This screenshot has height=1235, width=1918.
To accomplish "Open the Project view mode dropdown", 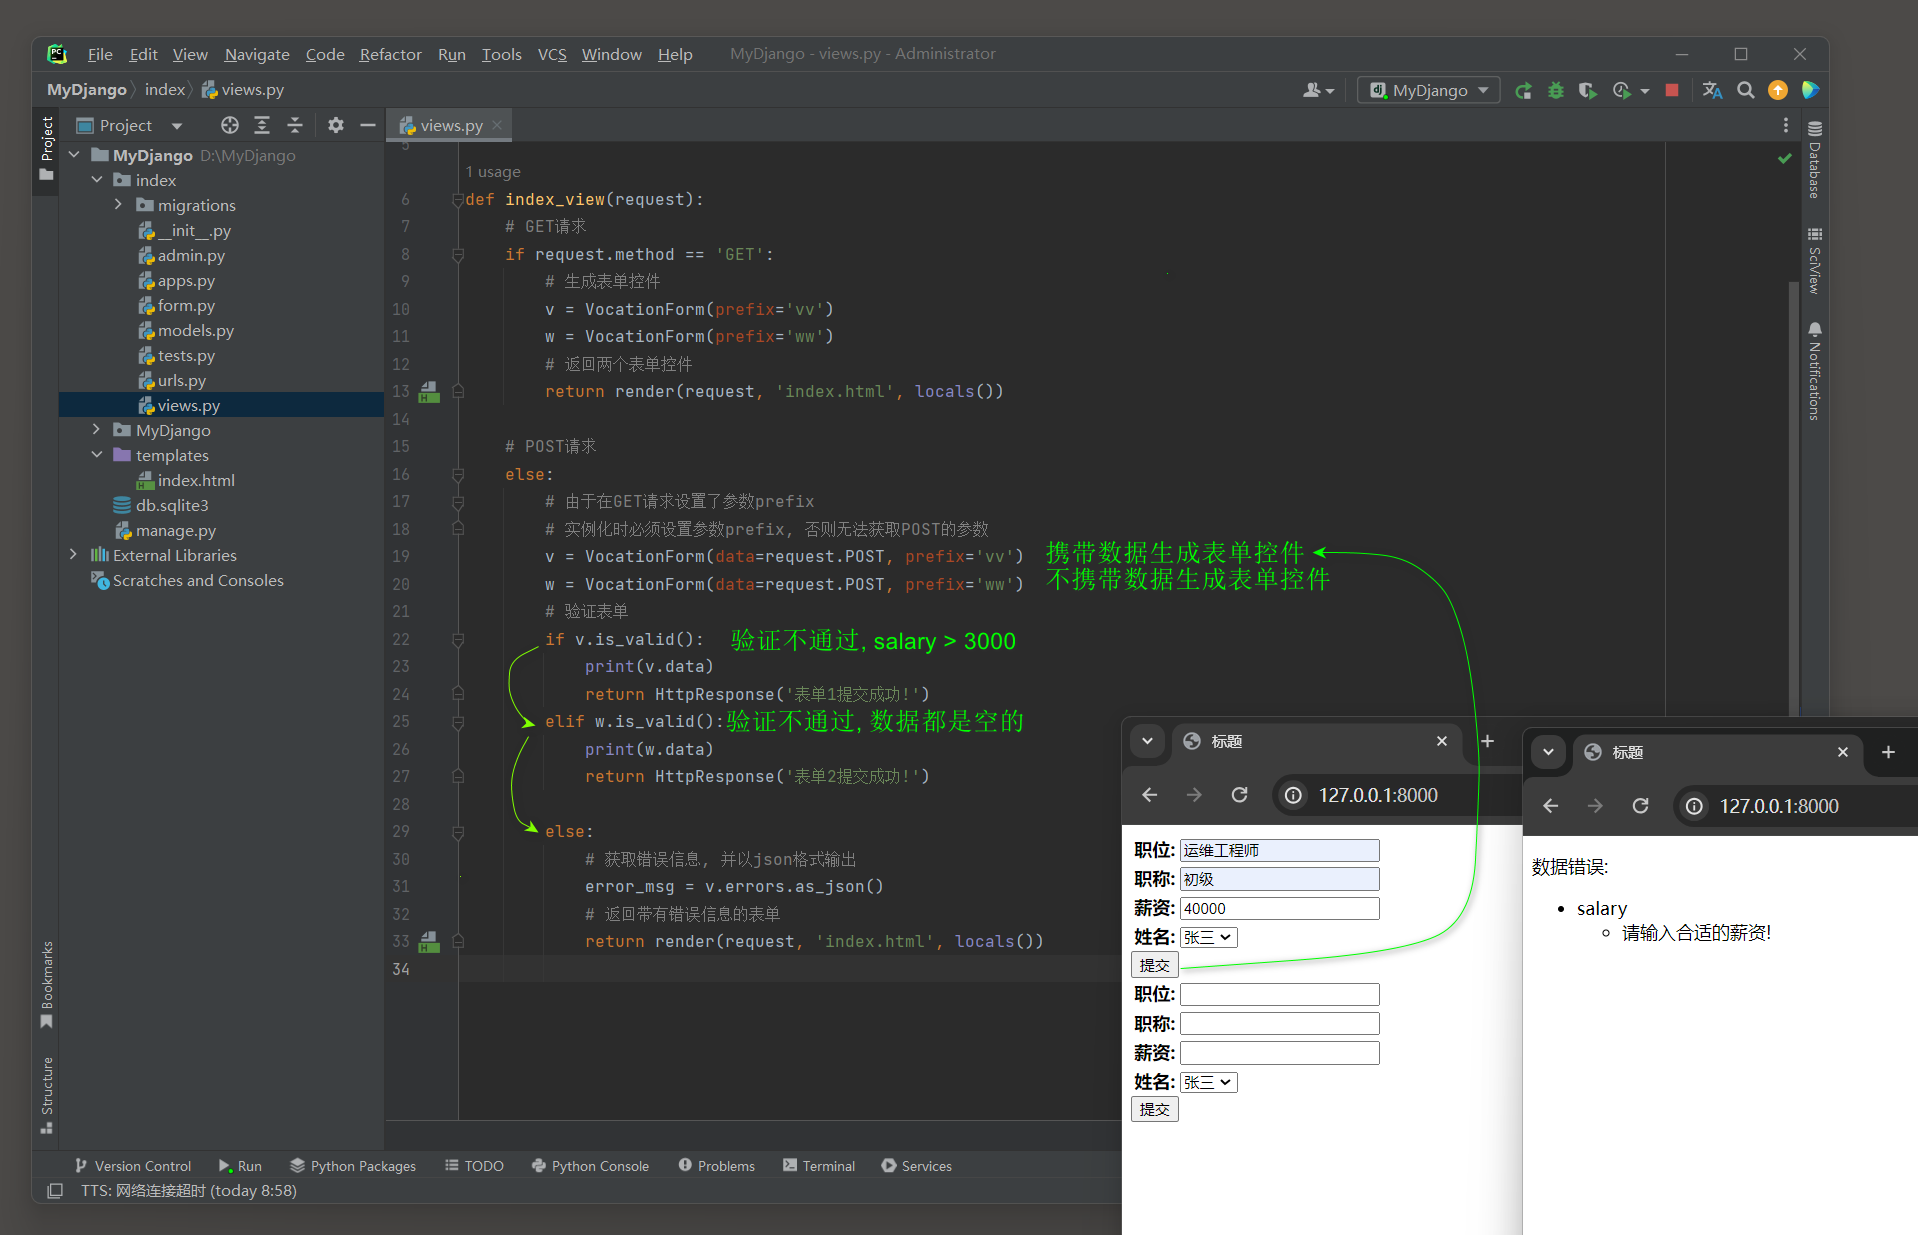I will [177, 126].
